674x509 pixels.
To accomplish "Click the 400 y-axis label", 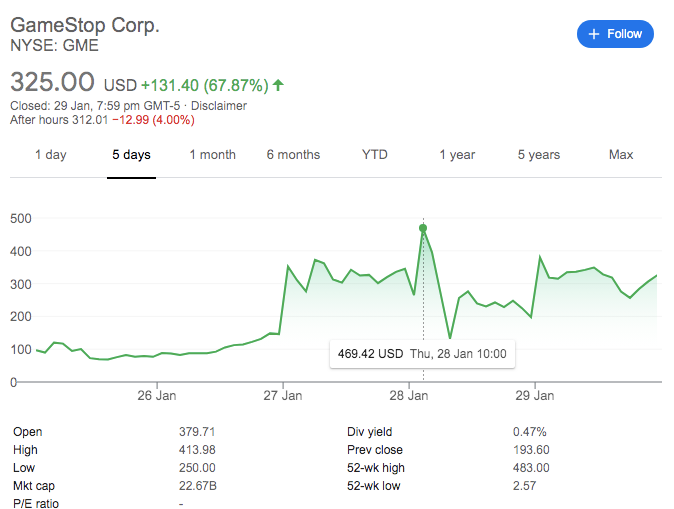I will point(21,251).
